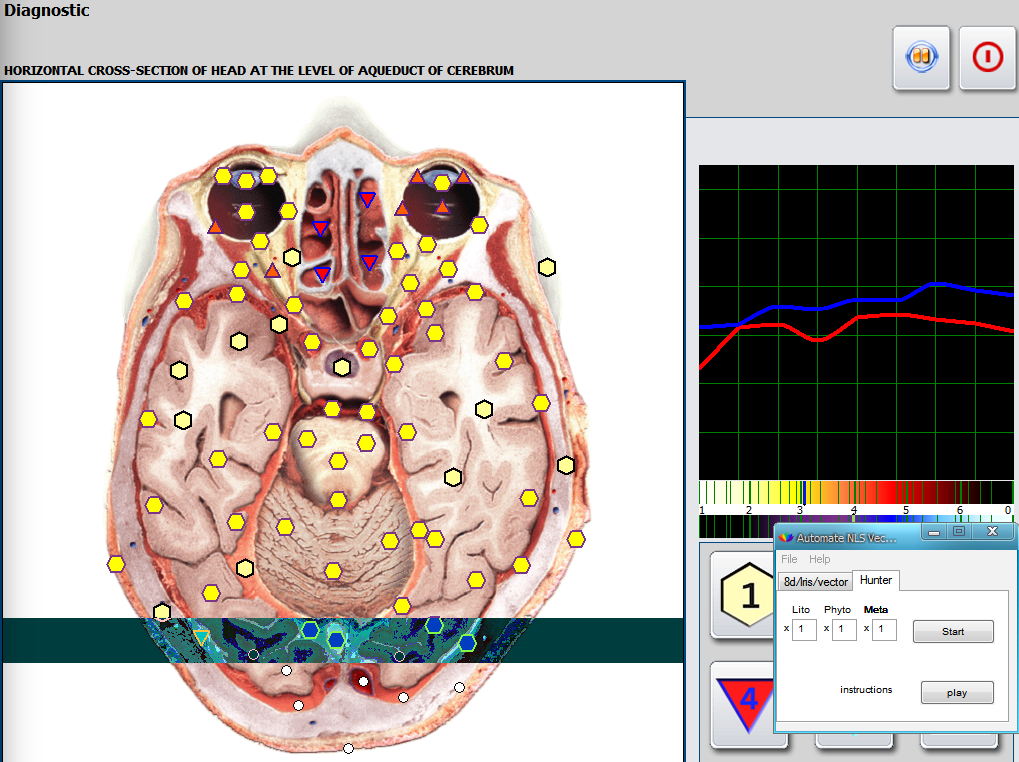Click the red power stop button
Image resolution: width=1019 pixels, height=762 pixels.
(x=987, y=58)
